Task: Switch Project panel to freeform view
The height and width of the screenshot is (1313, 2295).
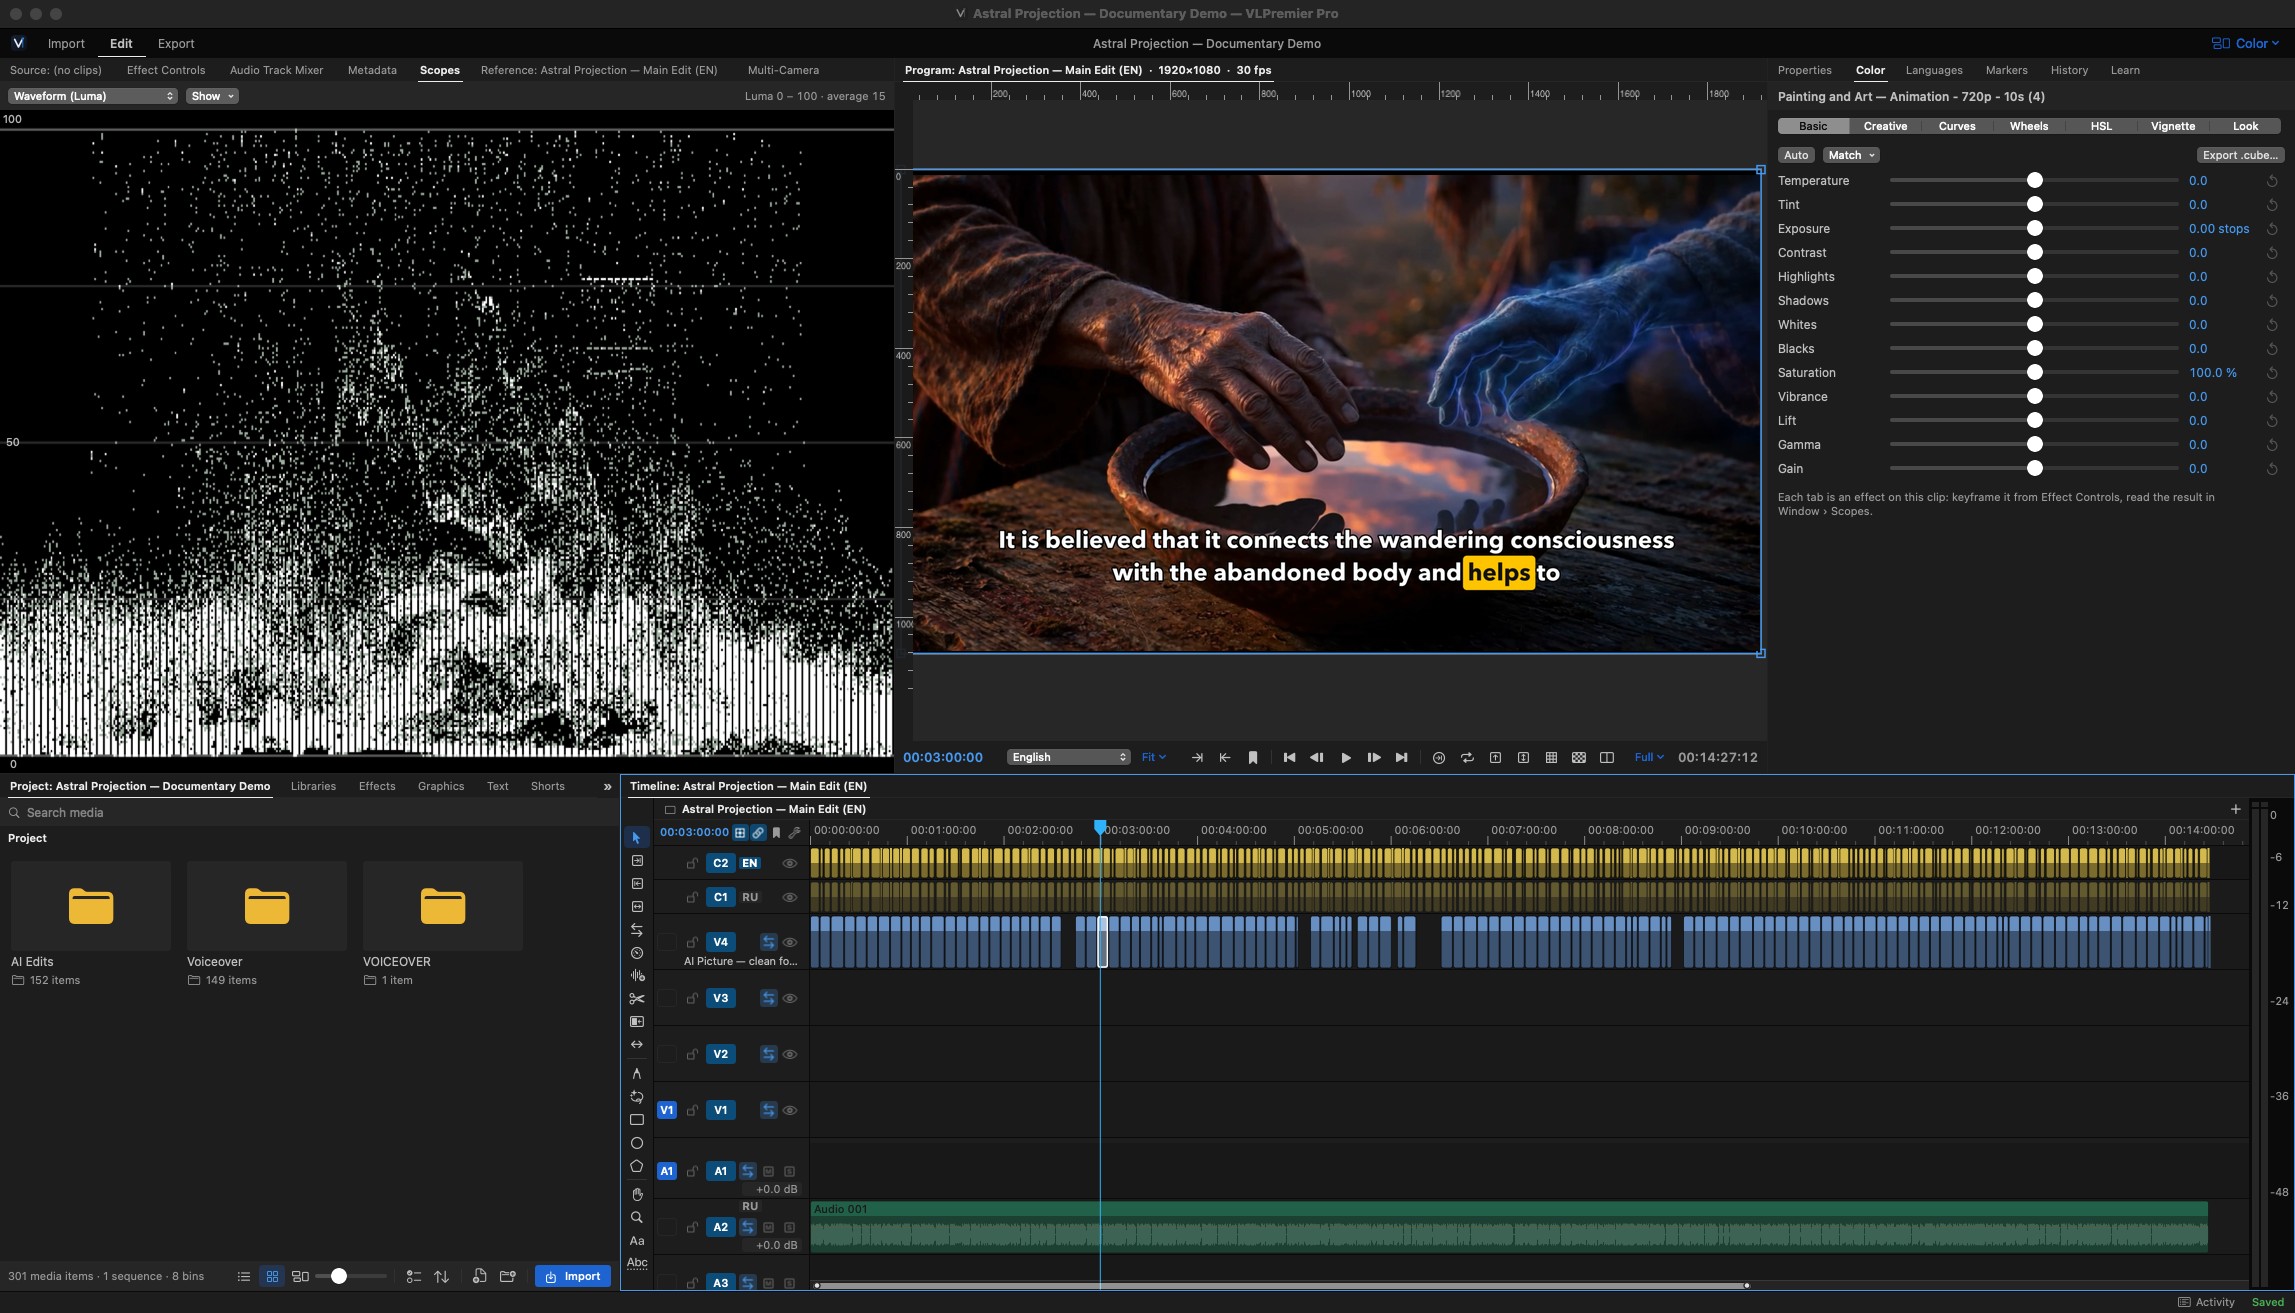Action: (300, 1276)
